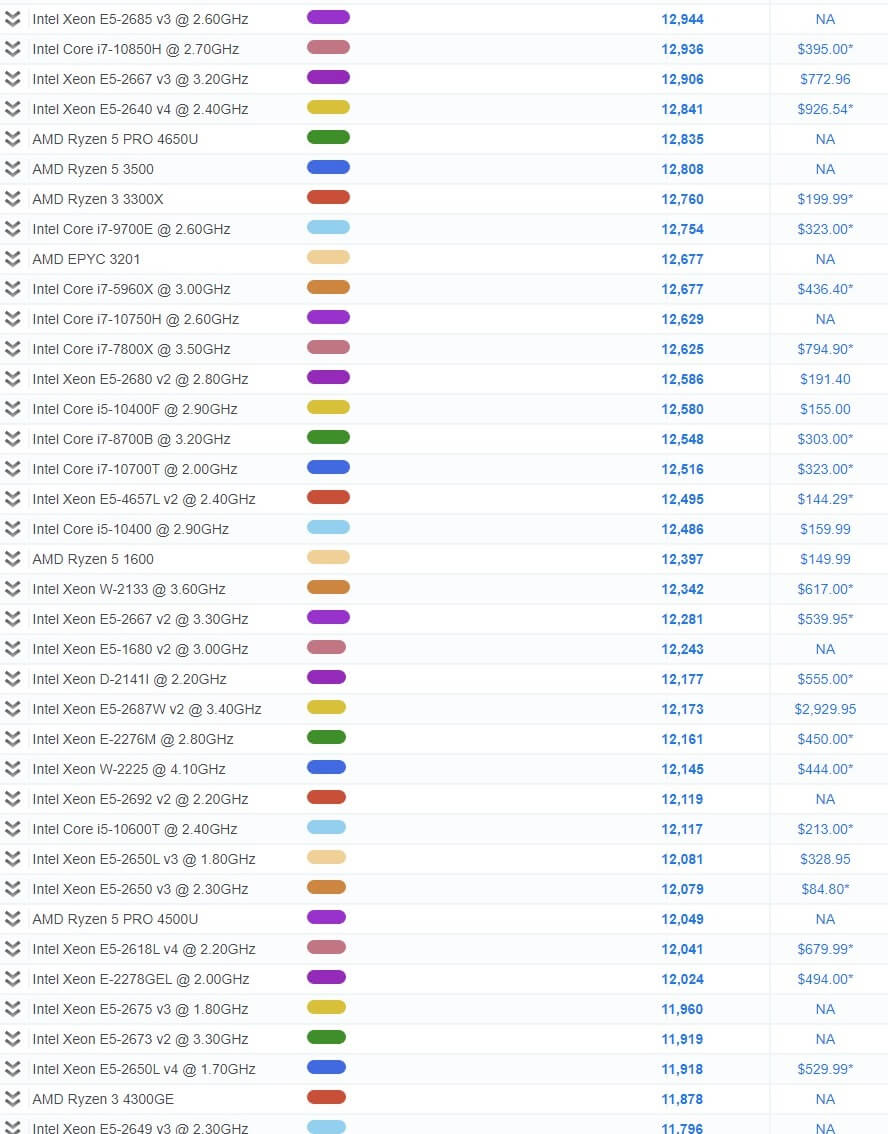The image size is (888, 1134).
Task: Expand the Intel Core i5-10400F row chevron
Action: 12,409
